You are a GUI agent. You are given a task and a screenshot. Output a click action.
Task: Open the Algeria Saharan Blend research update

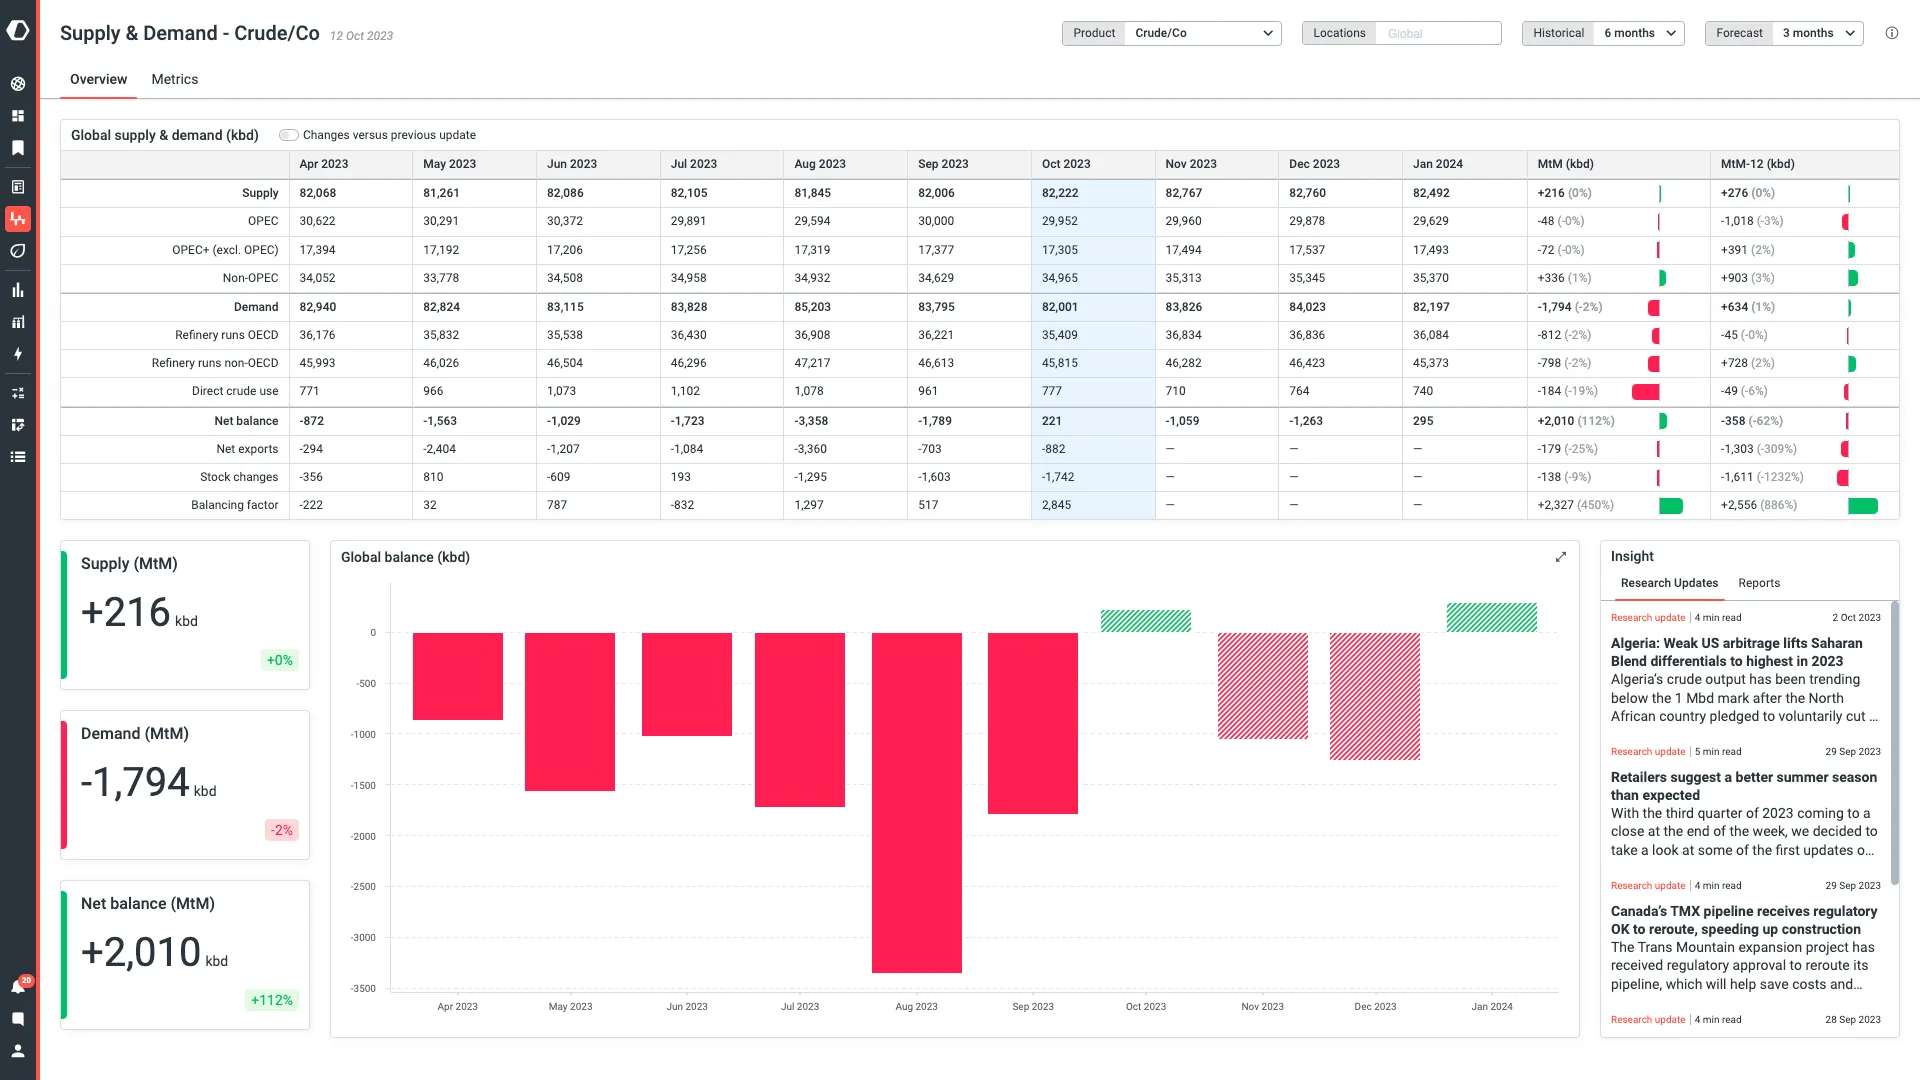click(x=1743, y=652)
